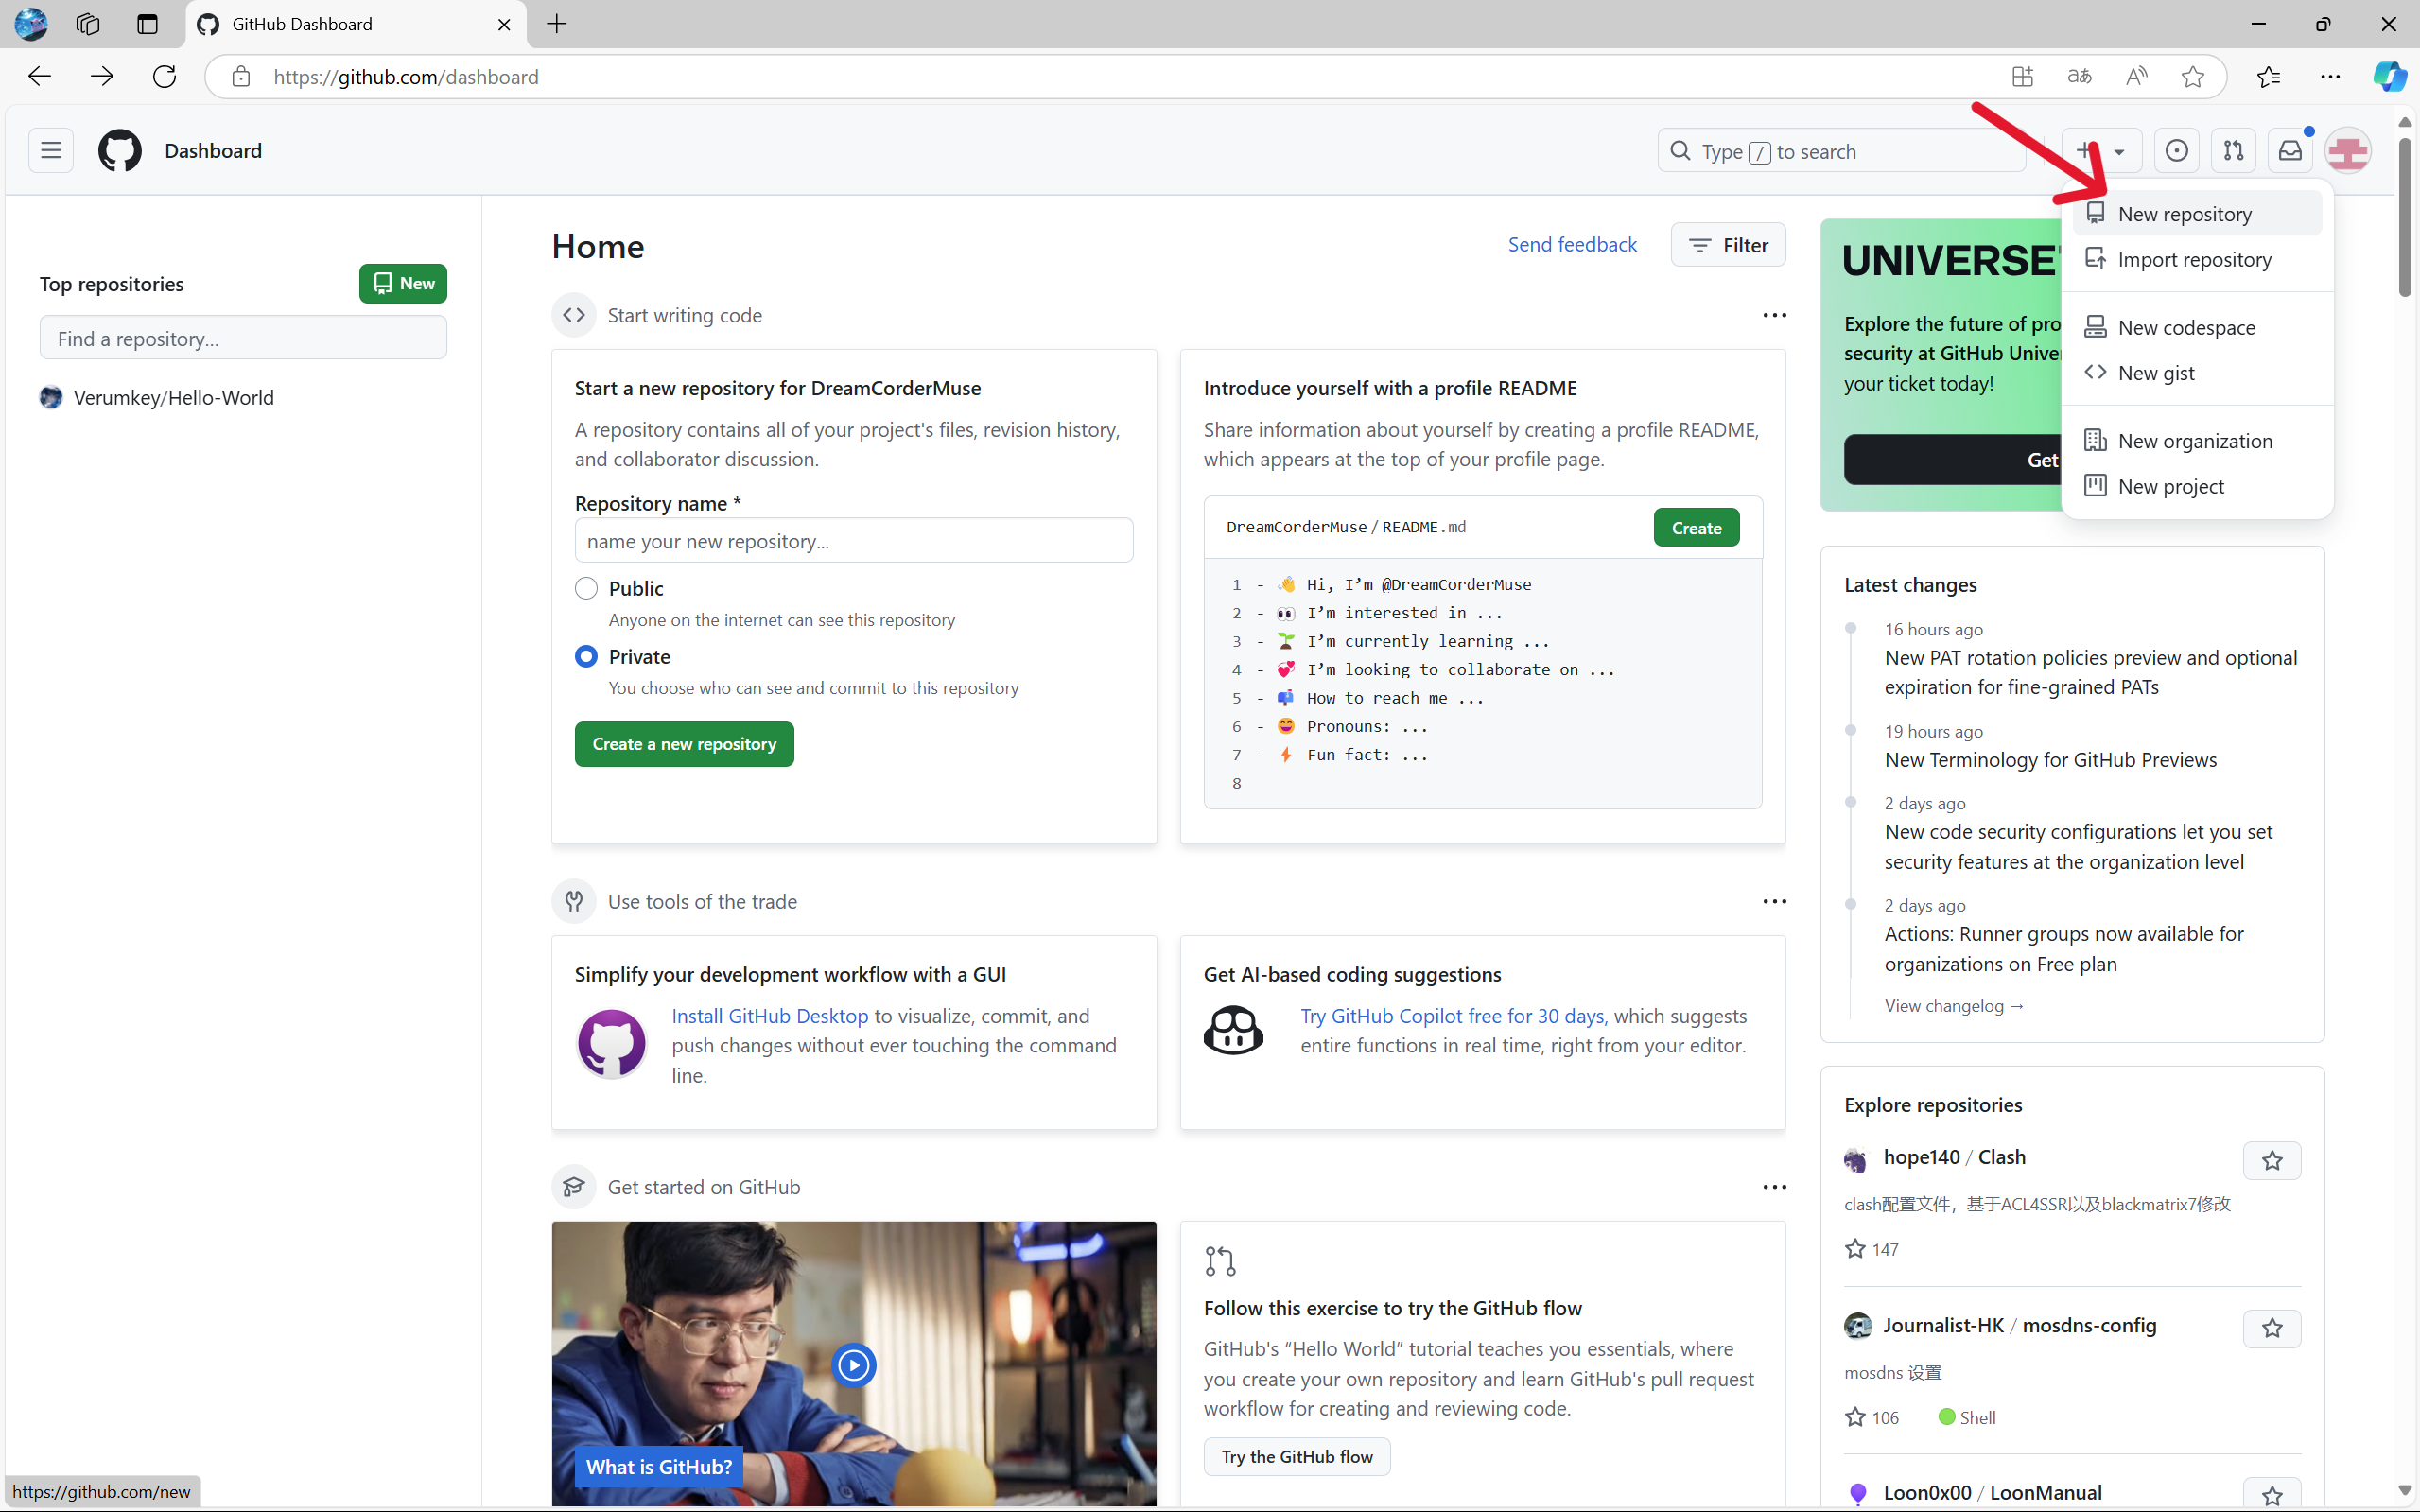2420x1512 pixels.
Task: Select the Public visibility radio button
Action: pyautogui.click(x=586, y=588)
